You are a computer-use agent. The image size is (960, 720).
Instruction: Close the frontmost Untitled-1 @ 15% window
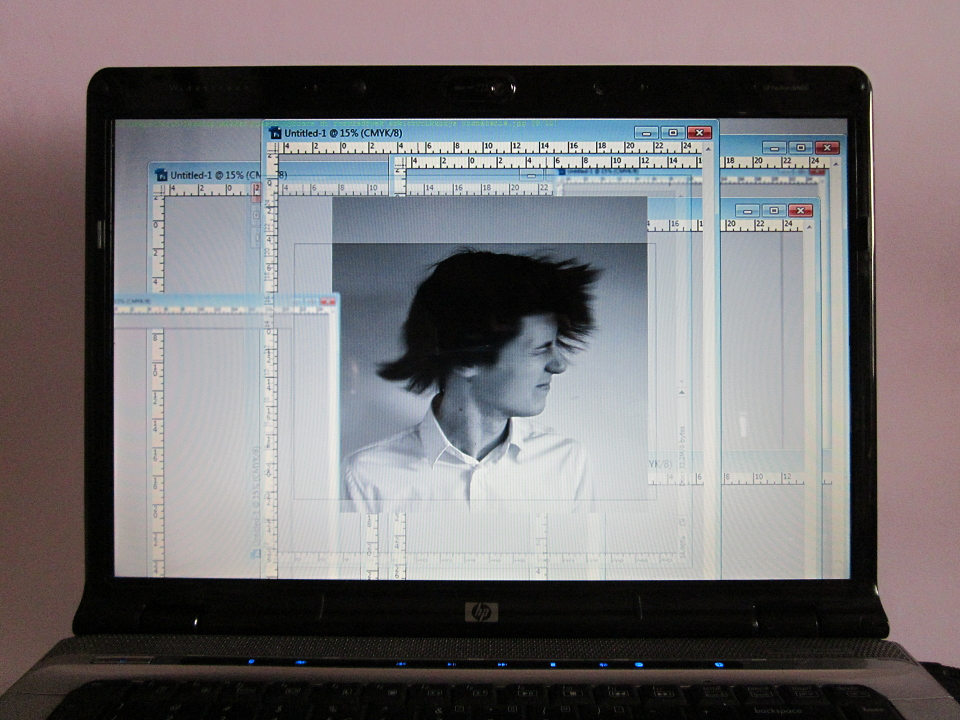click(699, 133)
